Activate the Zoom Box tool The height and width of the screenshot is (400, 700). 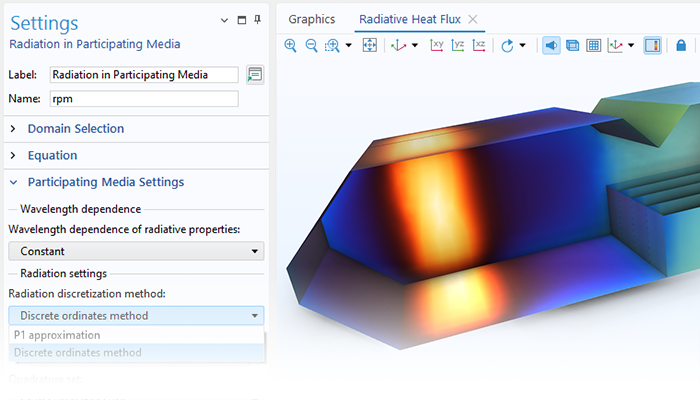(332, 46)
